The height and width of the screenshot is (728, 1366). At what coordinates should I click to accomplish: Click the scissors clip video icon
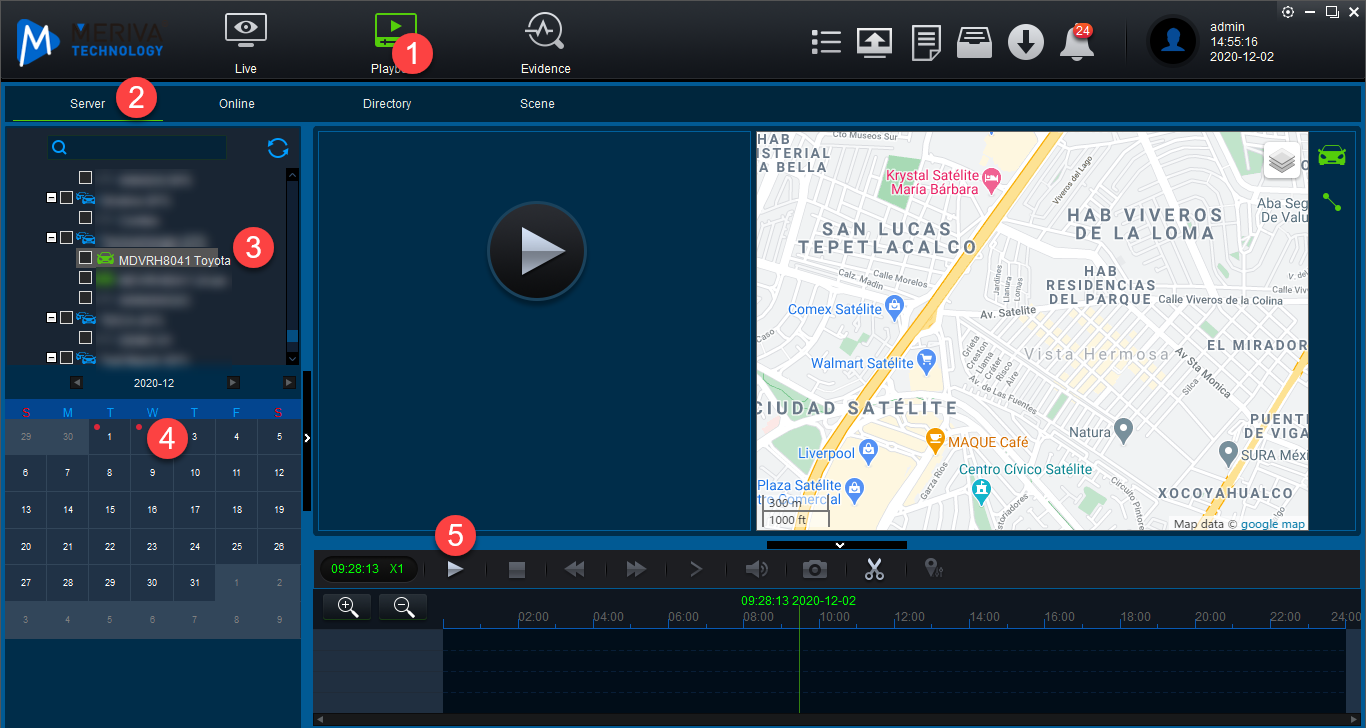874,569
